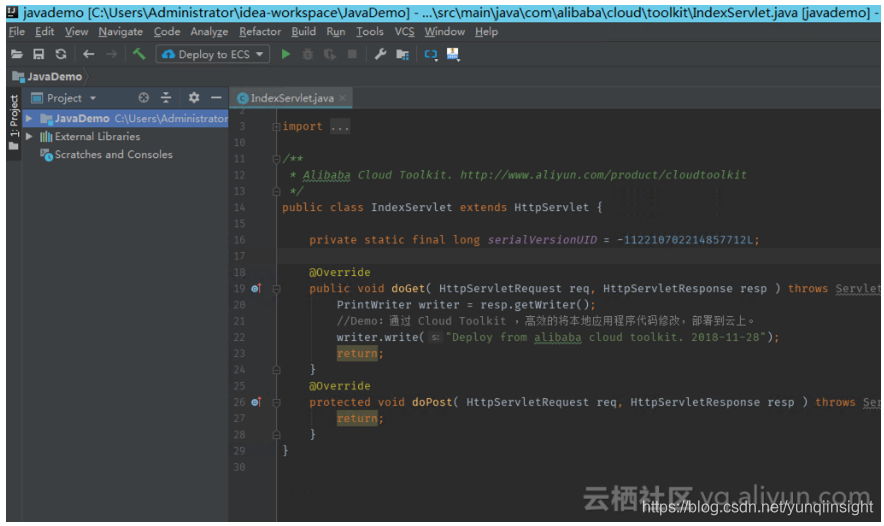Open the Build menu
This screenshot has width=884, height=526.
pos(303,32)
